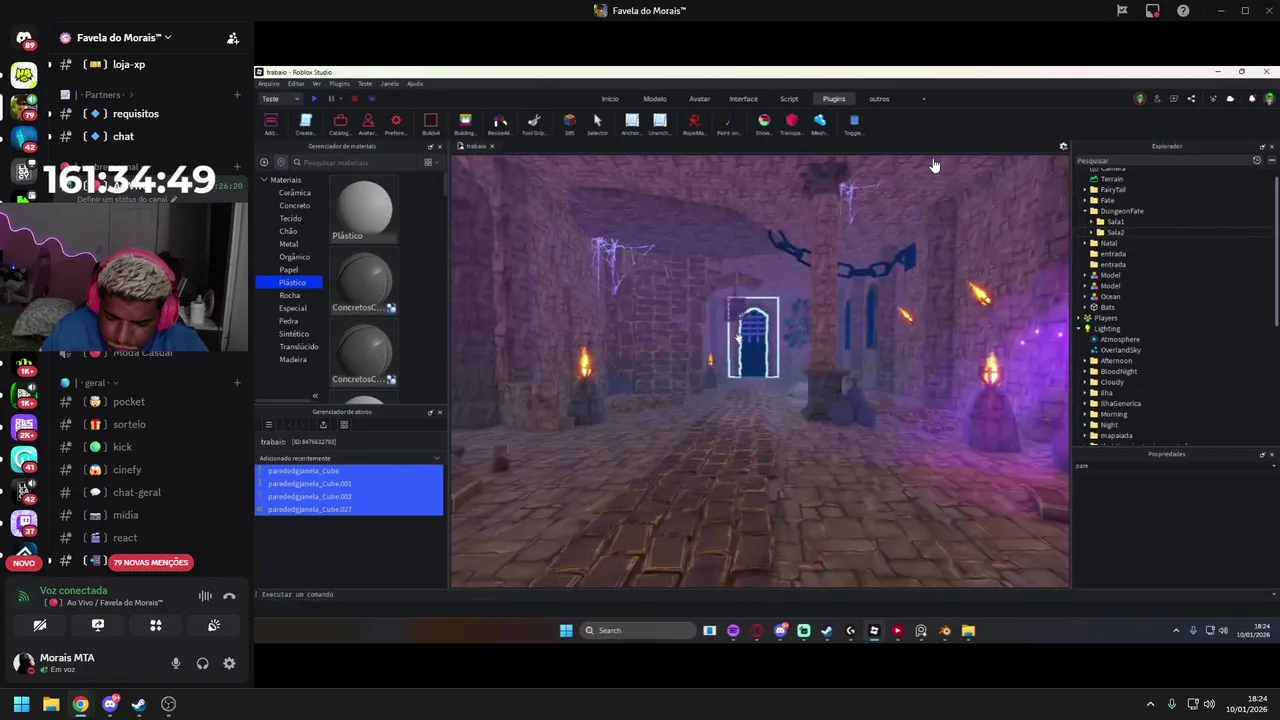Click the Building Tools plugin icon

[465, 120]
